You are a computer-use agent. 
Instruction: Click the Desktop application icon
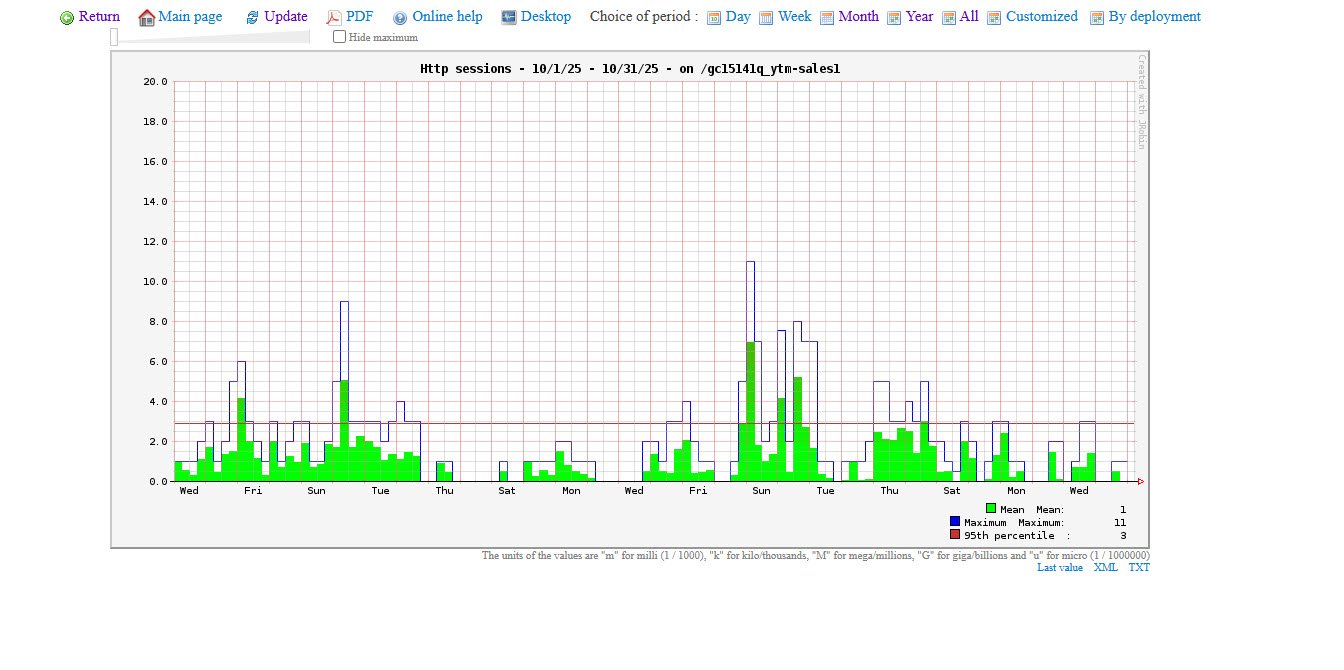pos(509,17)
